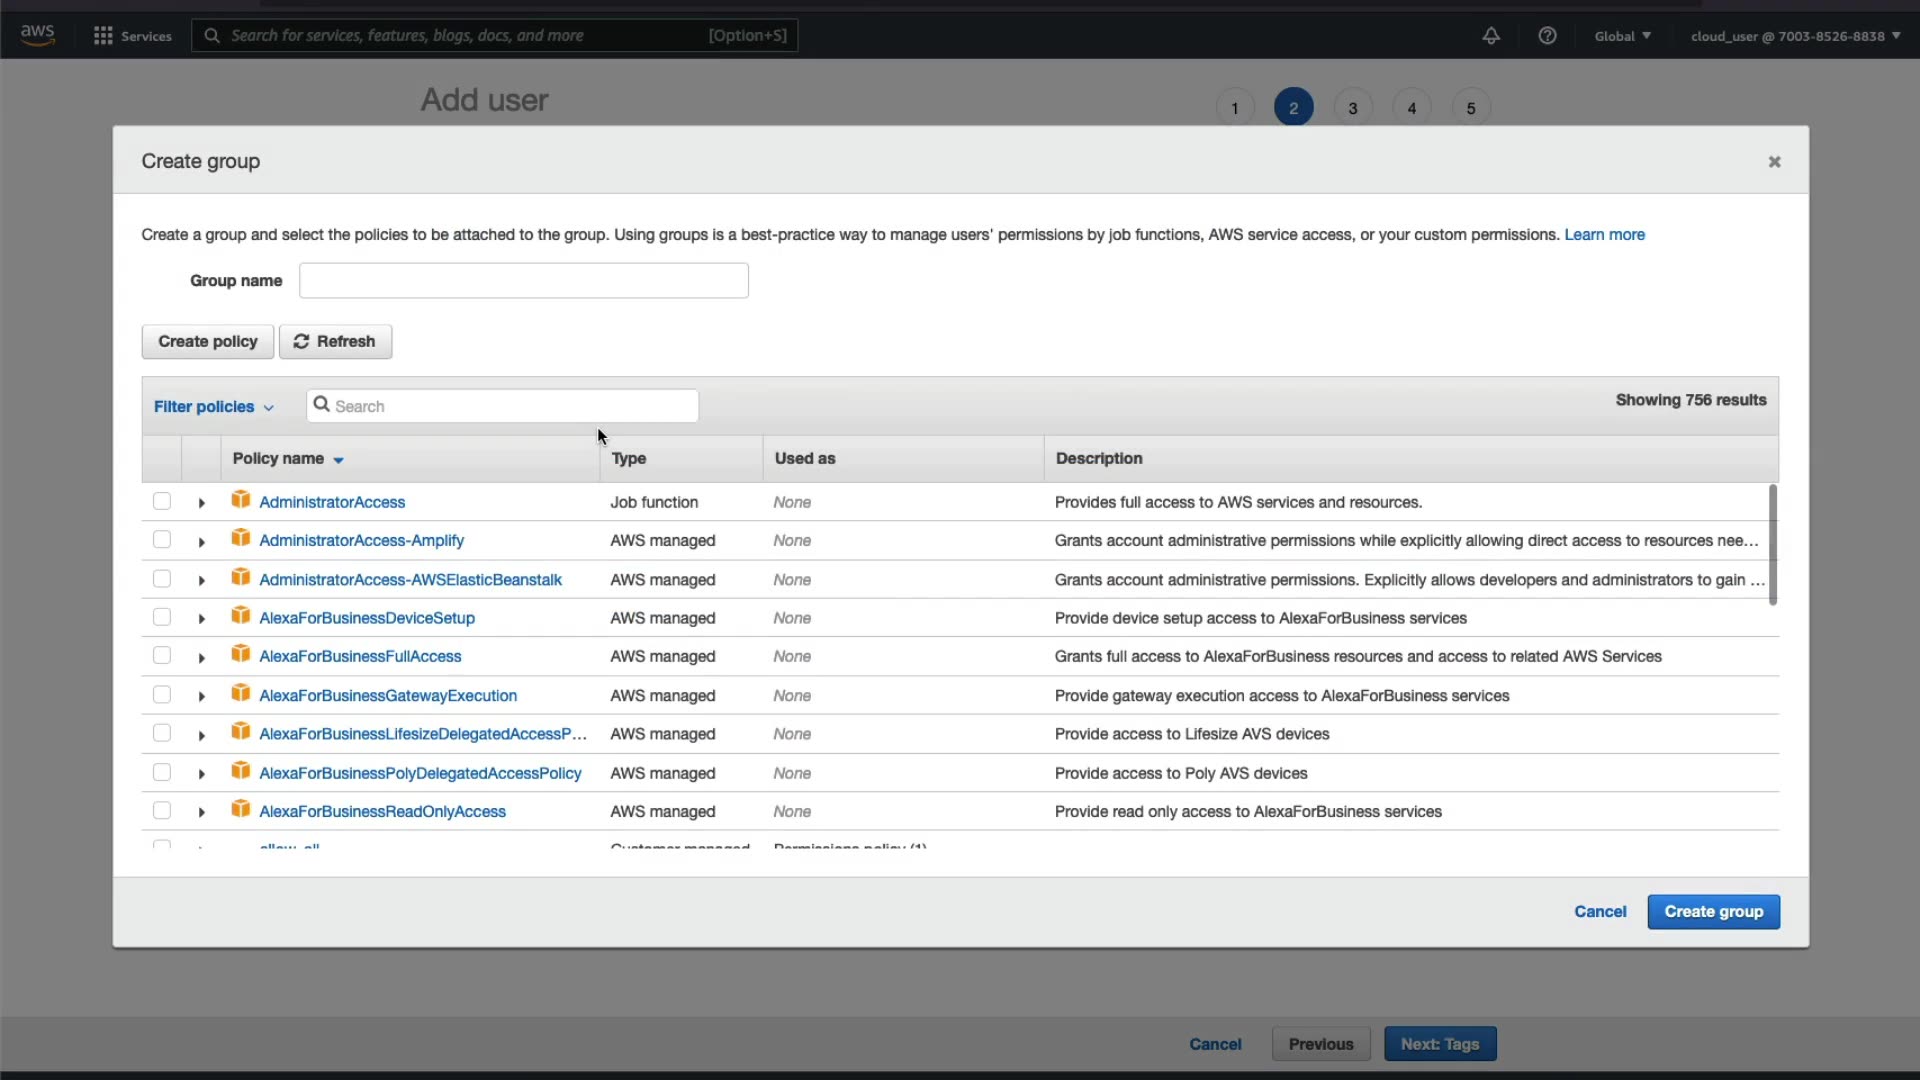Check the AdministratorAccess policy checkbox
The image size is (1920, 1080).
click(162, 501)
